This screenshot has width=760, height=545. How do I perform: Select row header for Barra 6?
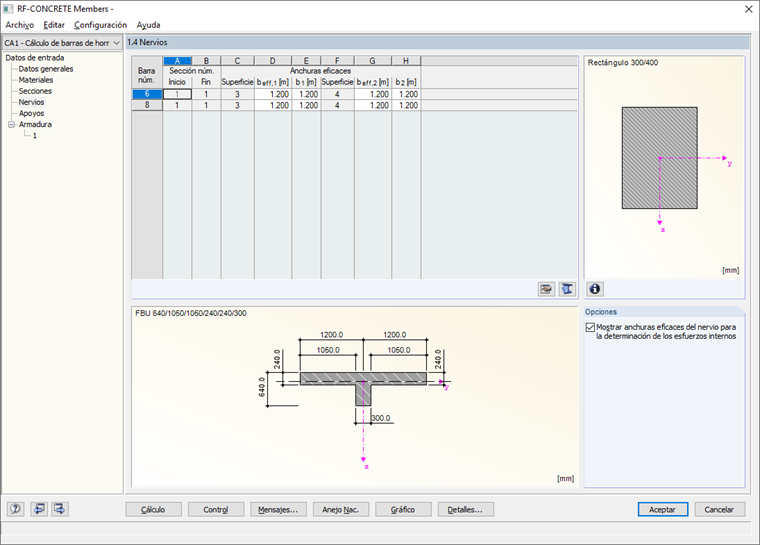tap(147, 94)
